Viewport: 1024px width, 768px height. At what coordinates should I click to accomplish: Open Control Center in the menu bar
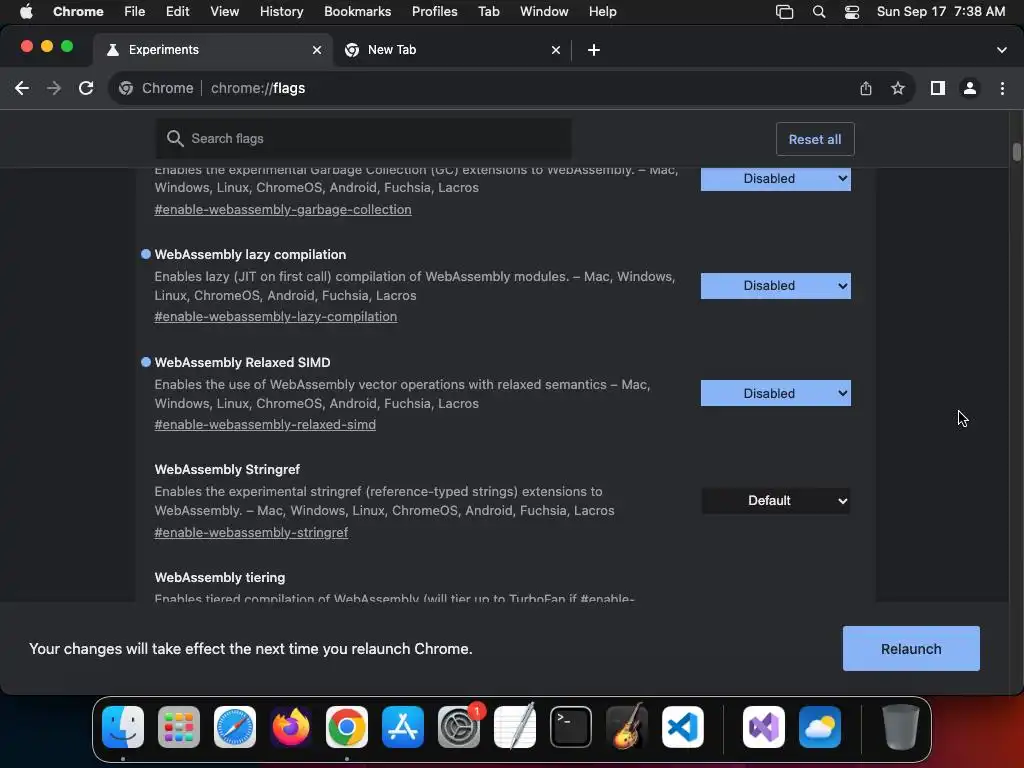852,12
